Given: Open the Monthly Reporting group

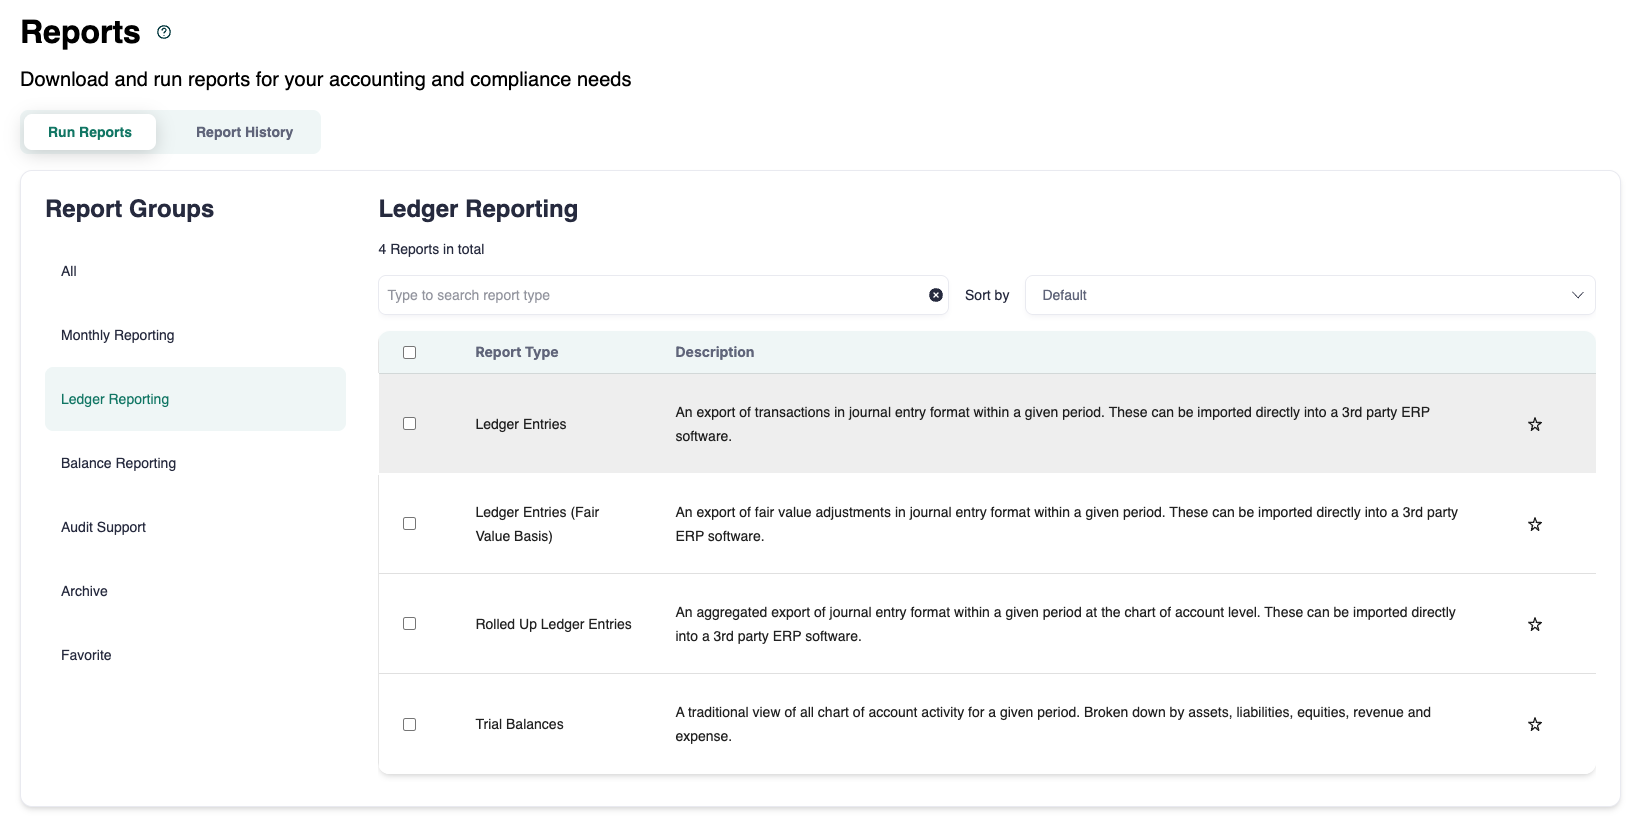Looking at the screenshot, I should (x=118, y=335).
